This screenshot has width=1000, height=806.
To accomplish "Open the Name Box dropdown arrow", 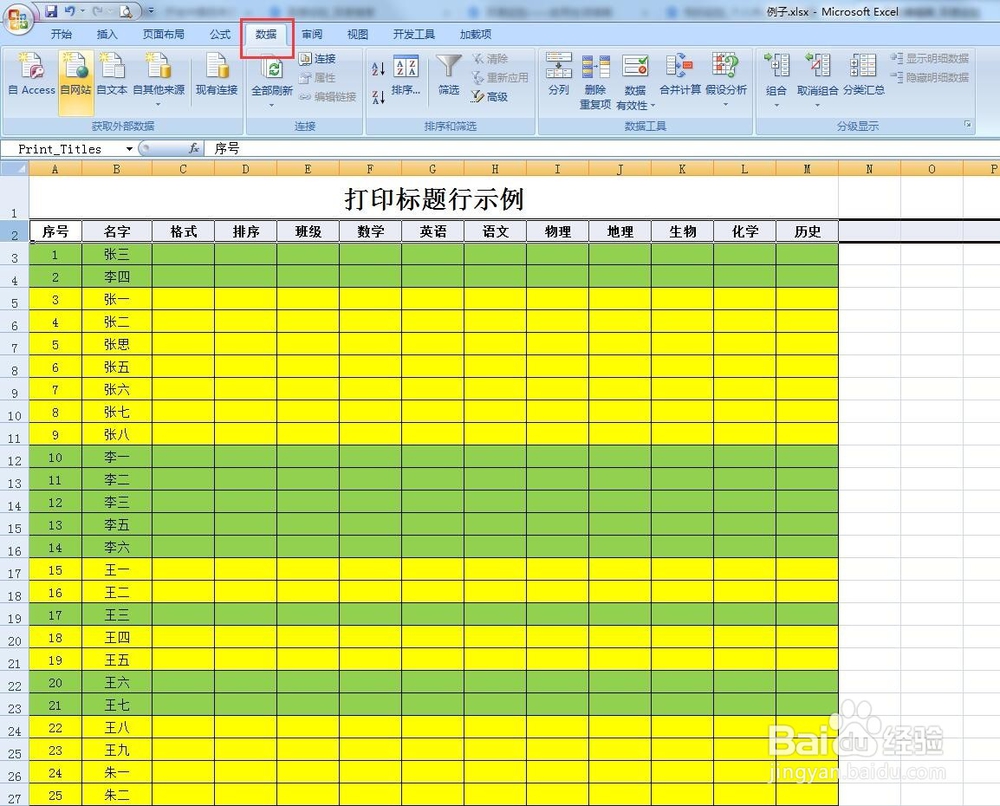I will pyautogui.click(x=129, y=149).
